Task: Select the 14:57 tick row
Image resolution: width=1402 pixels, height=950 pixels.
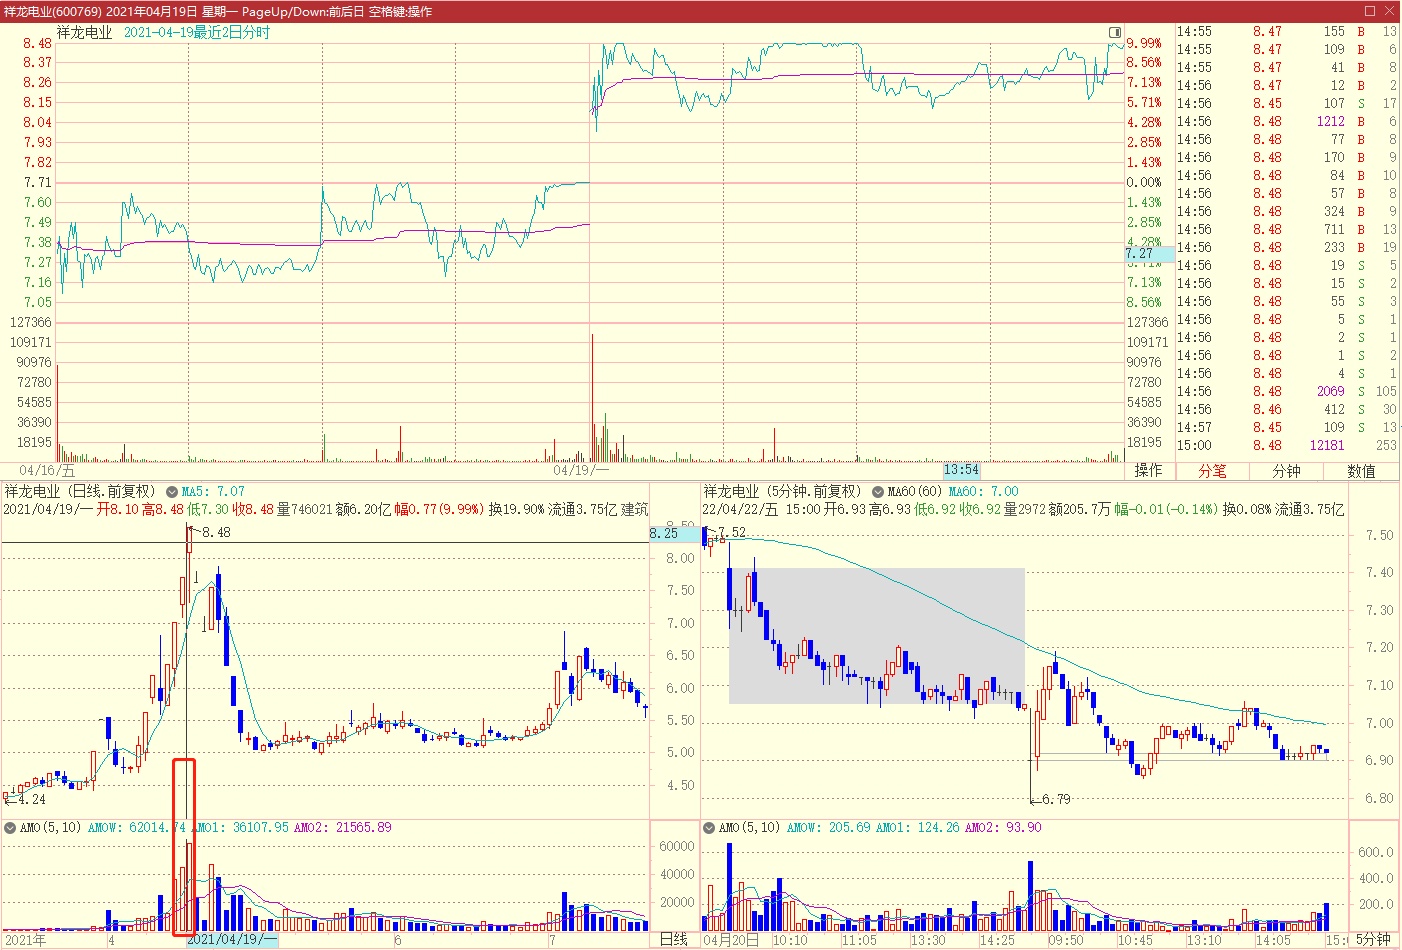Action: click(1287, 428)
